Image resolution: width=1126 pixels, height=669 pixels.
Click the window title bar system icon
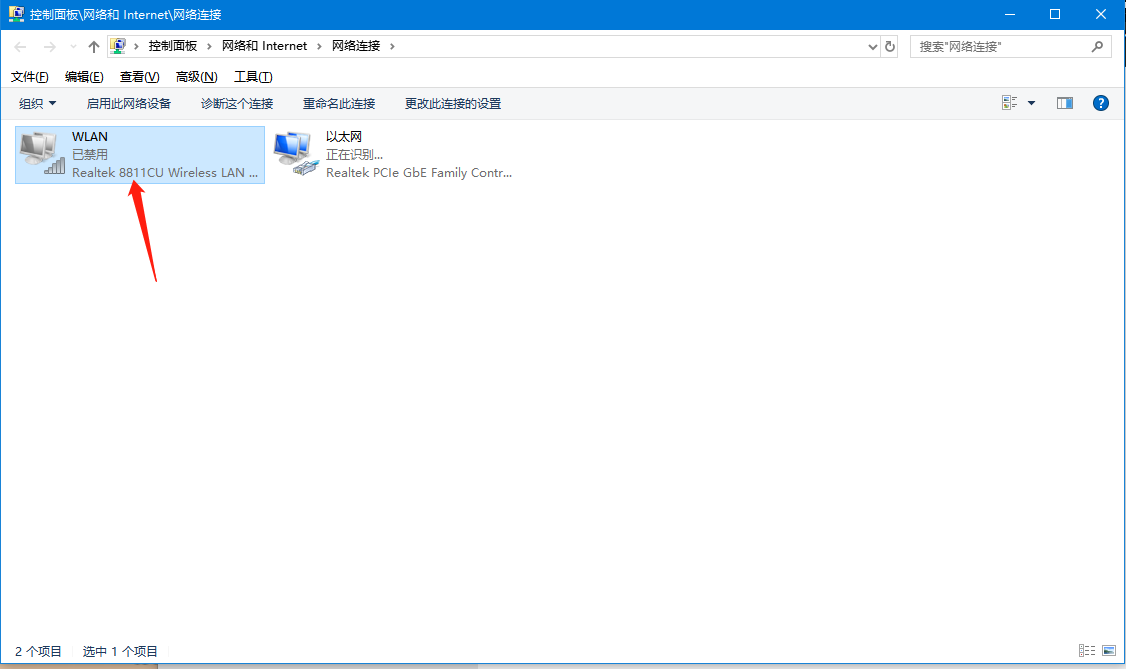point(16,14)
